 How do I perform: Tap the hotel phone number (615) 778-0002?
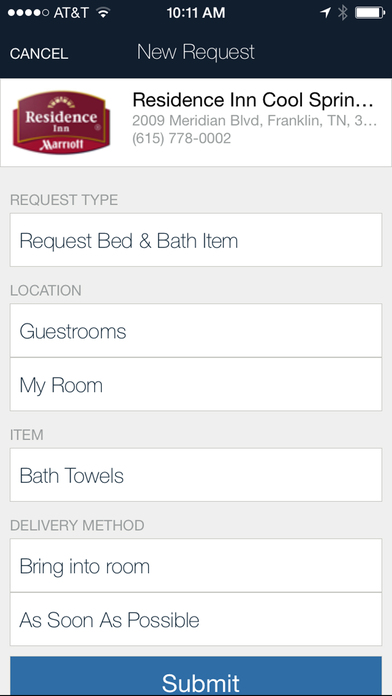tap(182, 138)
